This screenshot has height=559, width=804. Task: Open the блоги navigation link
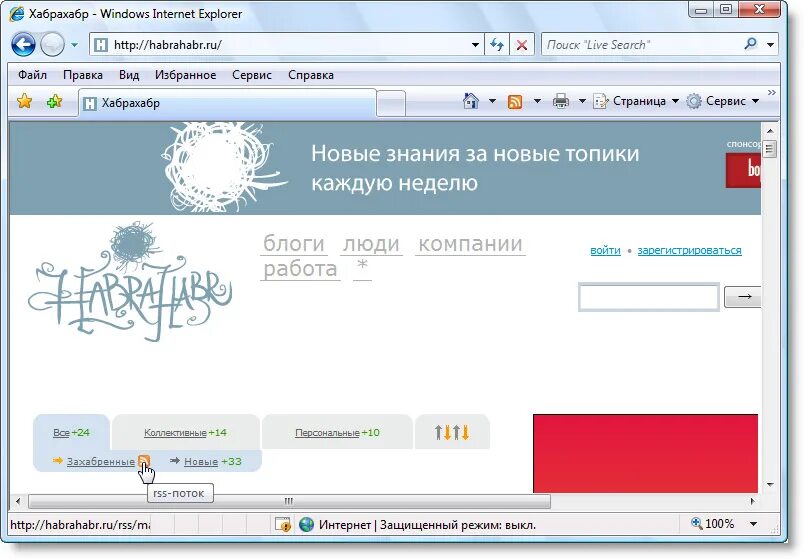pyautogui.click(x=294, y=244)
